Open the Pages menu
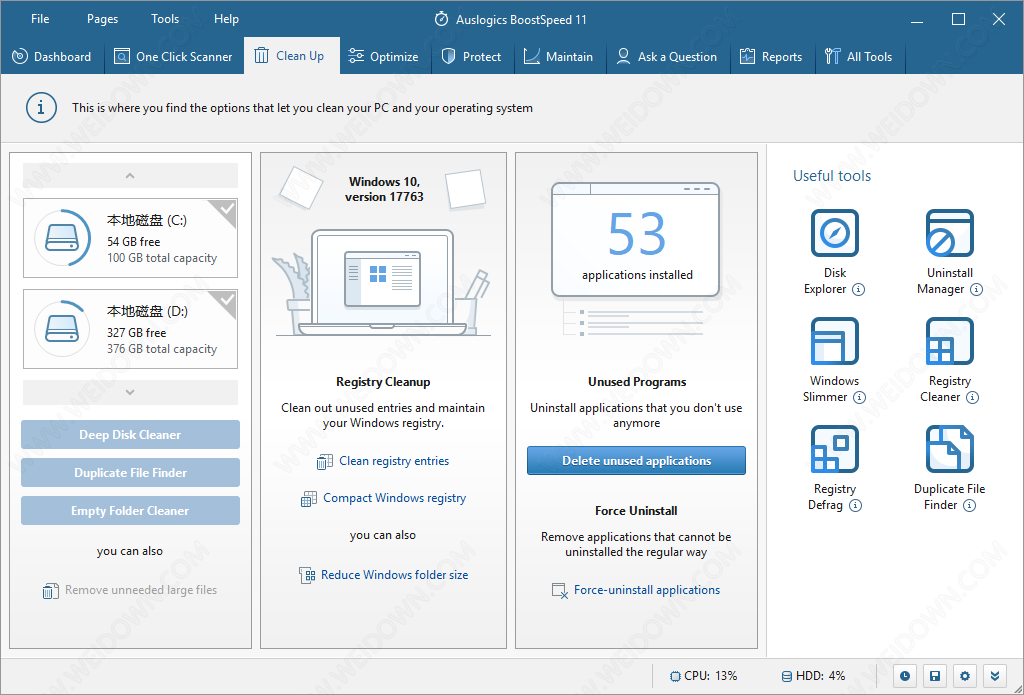Image resolution: width=1024 pixels, height=695 pixels. 103,19
